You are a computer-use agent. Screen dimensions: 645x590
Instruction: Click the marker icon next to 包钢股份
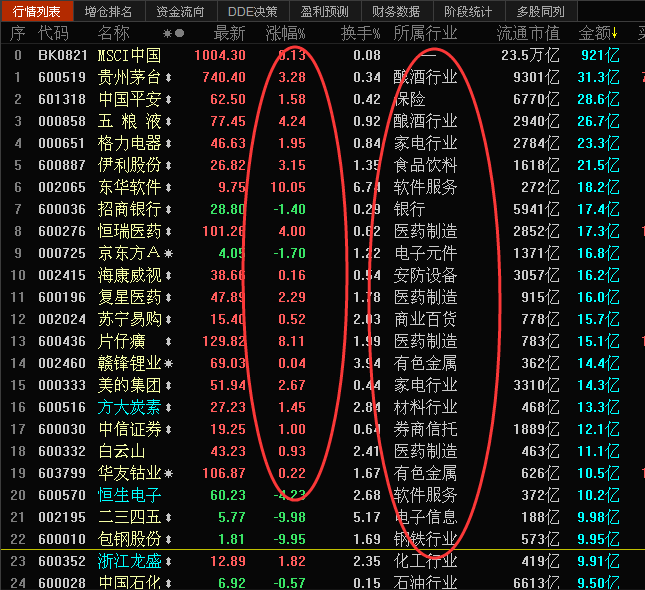[168, 539]
